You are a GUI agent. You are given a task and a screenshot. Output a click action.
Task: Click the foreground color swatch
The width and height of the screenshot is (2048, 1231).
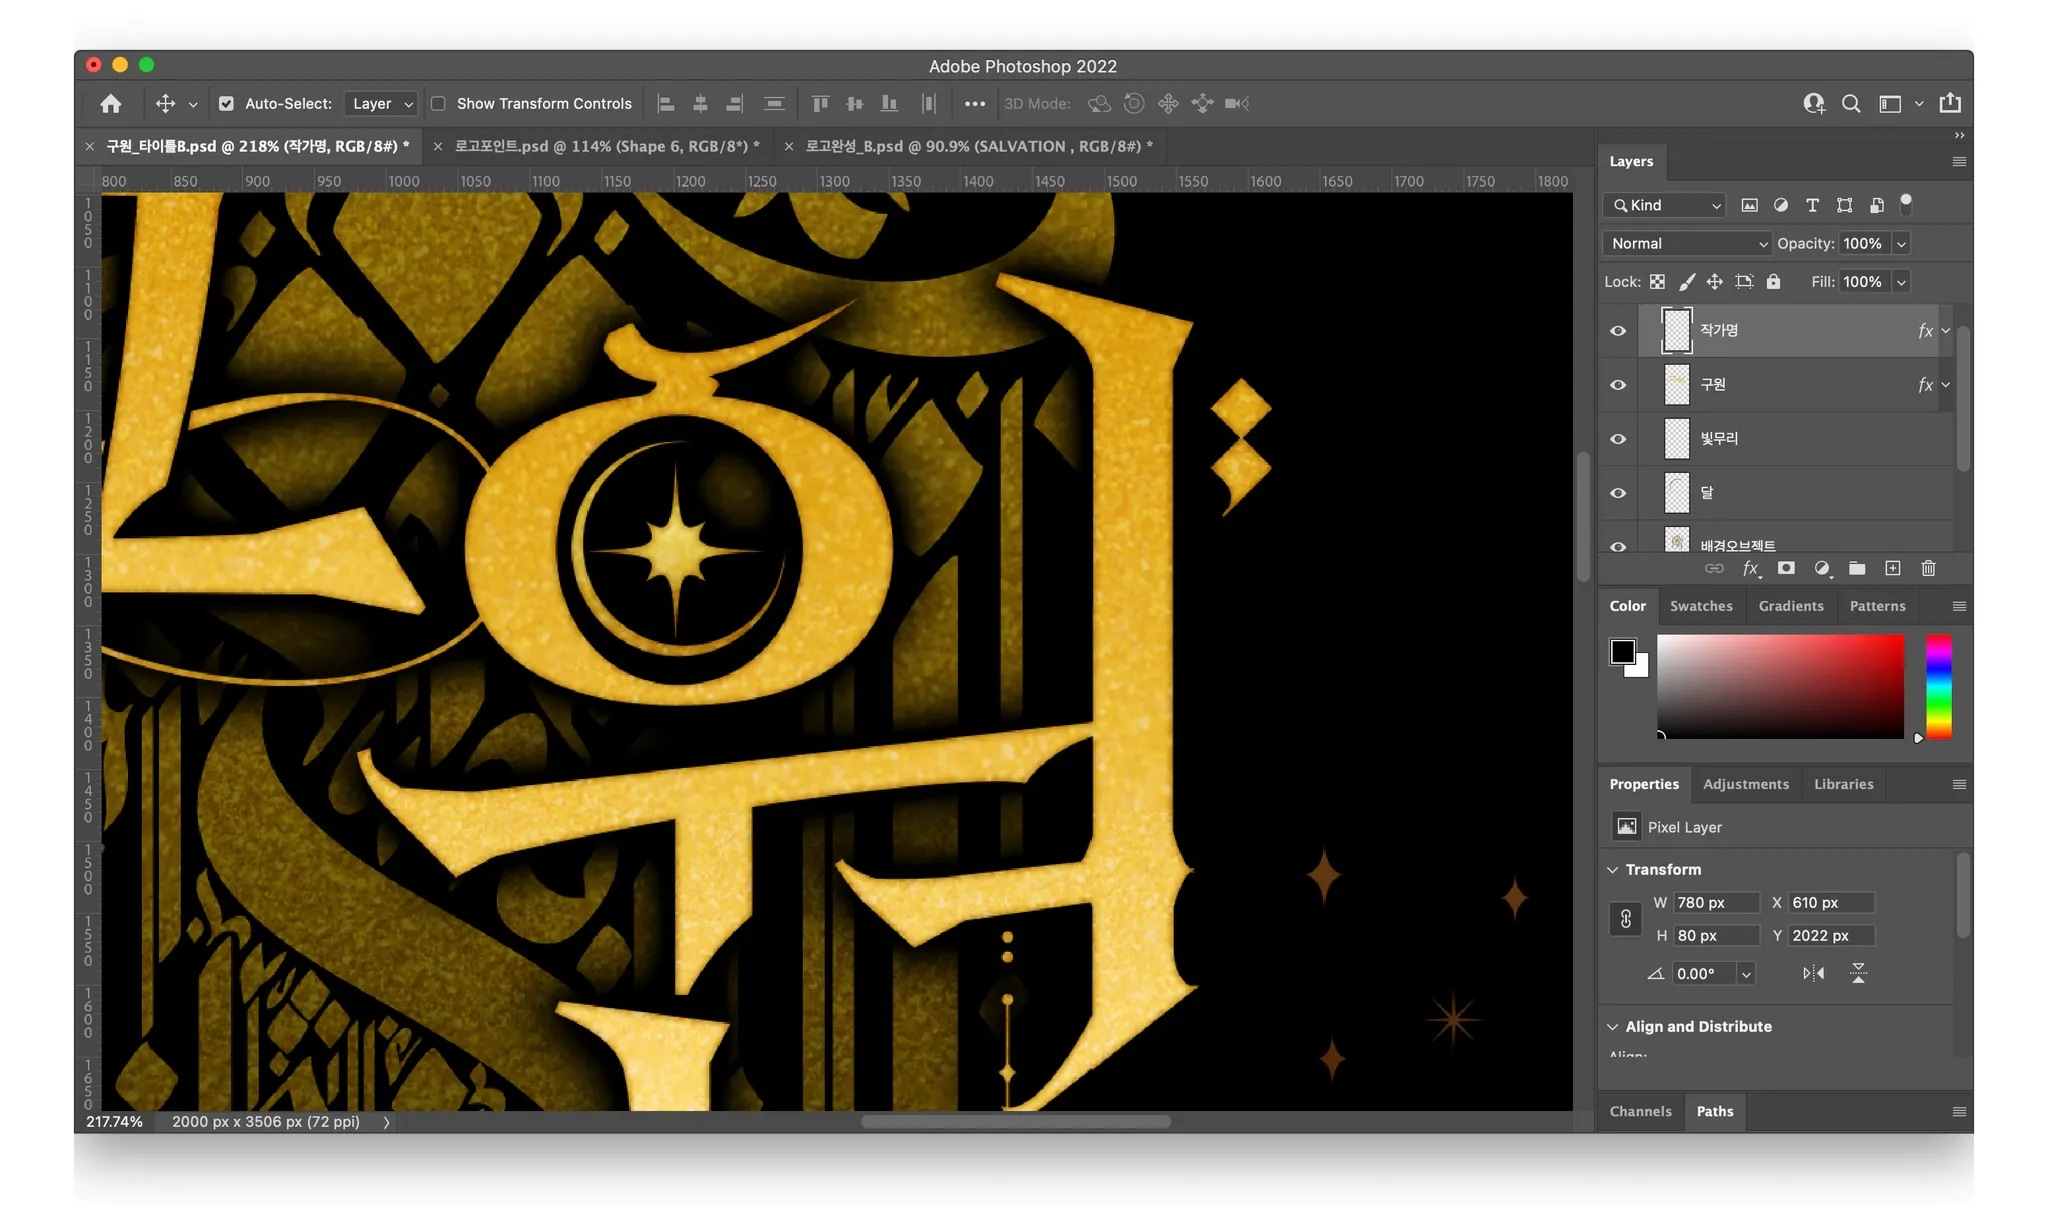[1622, 652]
